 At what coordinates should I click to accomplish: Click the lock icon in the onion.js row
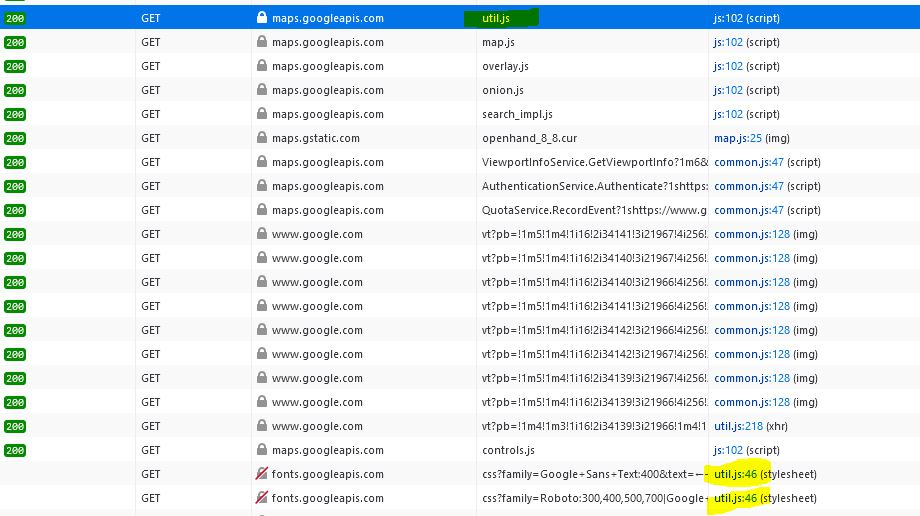tap(262, 90)
